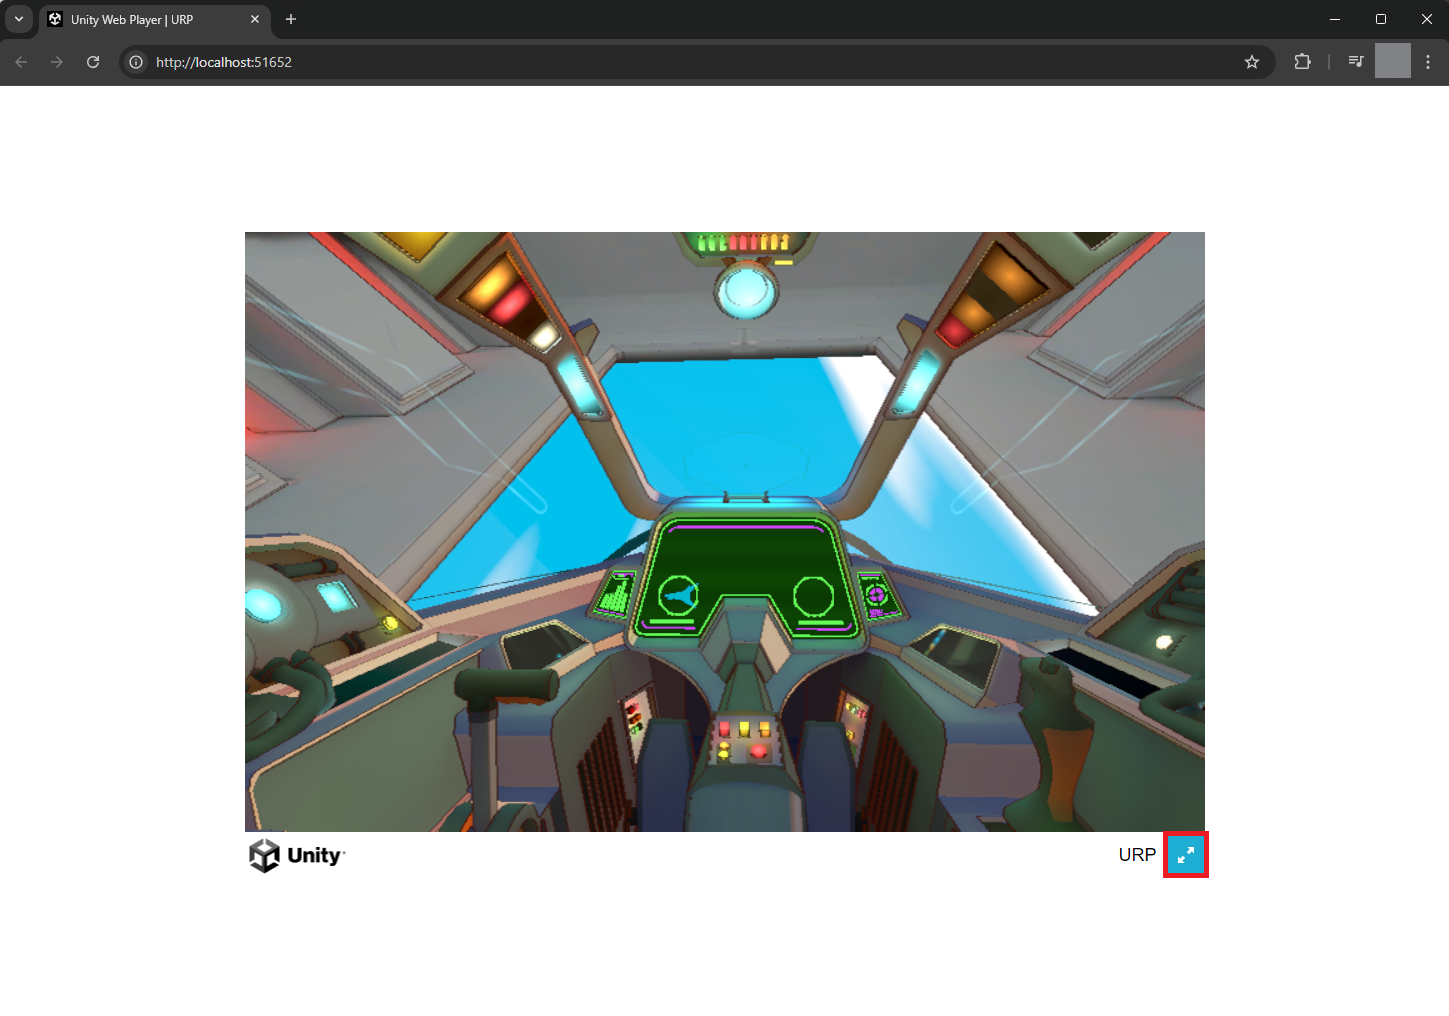Expand the tab search dropdown chevron
1449x1016 pixels.
tap(19, 19)
